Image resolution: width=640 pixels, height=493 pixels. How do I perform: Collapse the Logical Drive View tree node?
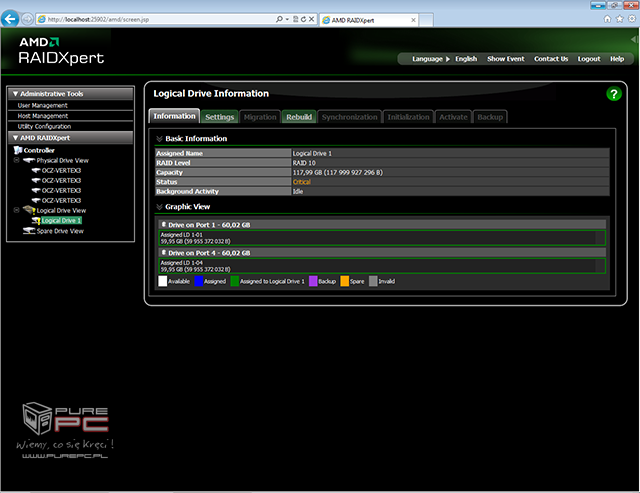point(16,210)
